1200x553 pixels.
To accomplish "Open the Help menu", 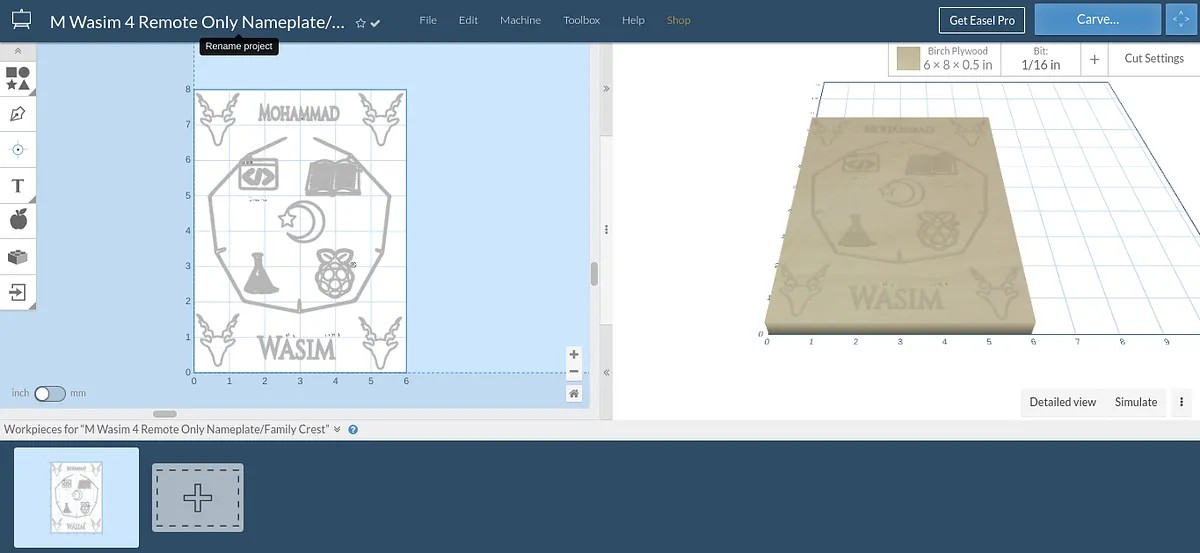I will tap(633, 20).
